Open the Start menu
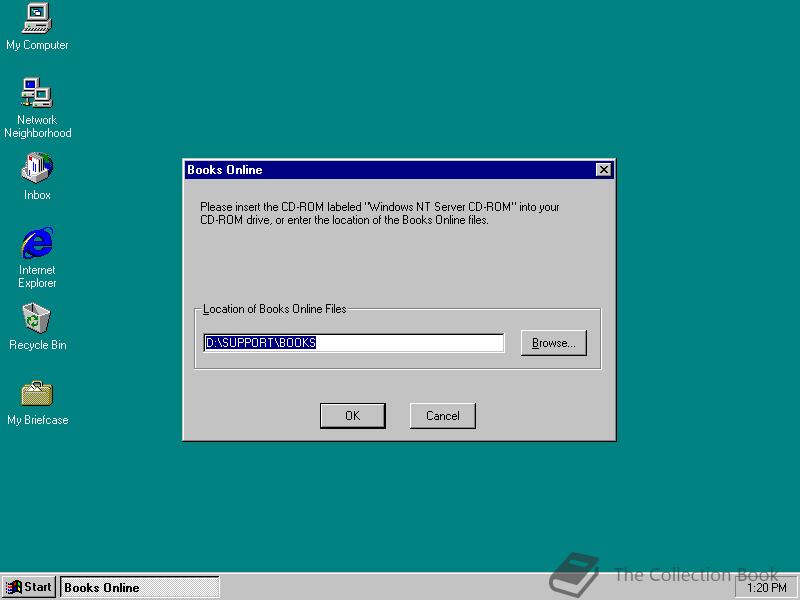The image size is (800, 600). [29, 587]
